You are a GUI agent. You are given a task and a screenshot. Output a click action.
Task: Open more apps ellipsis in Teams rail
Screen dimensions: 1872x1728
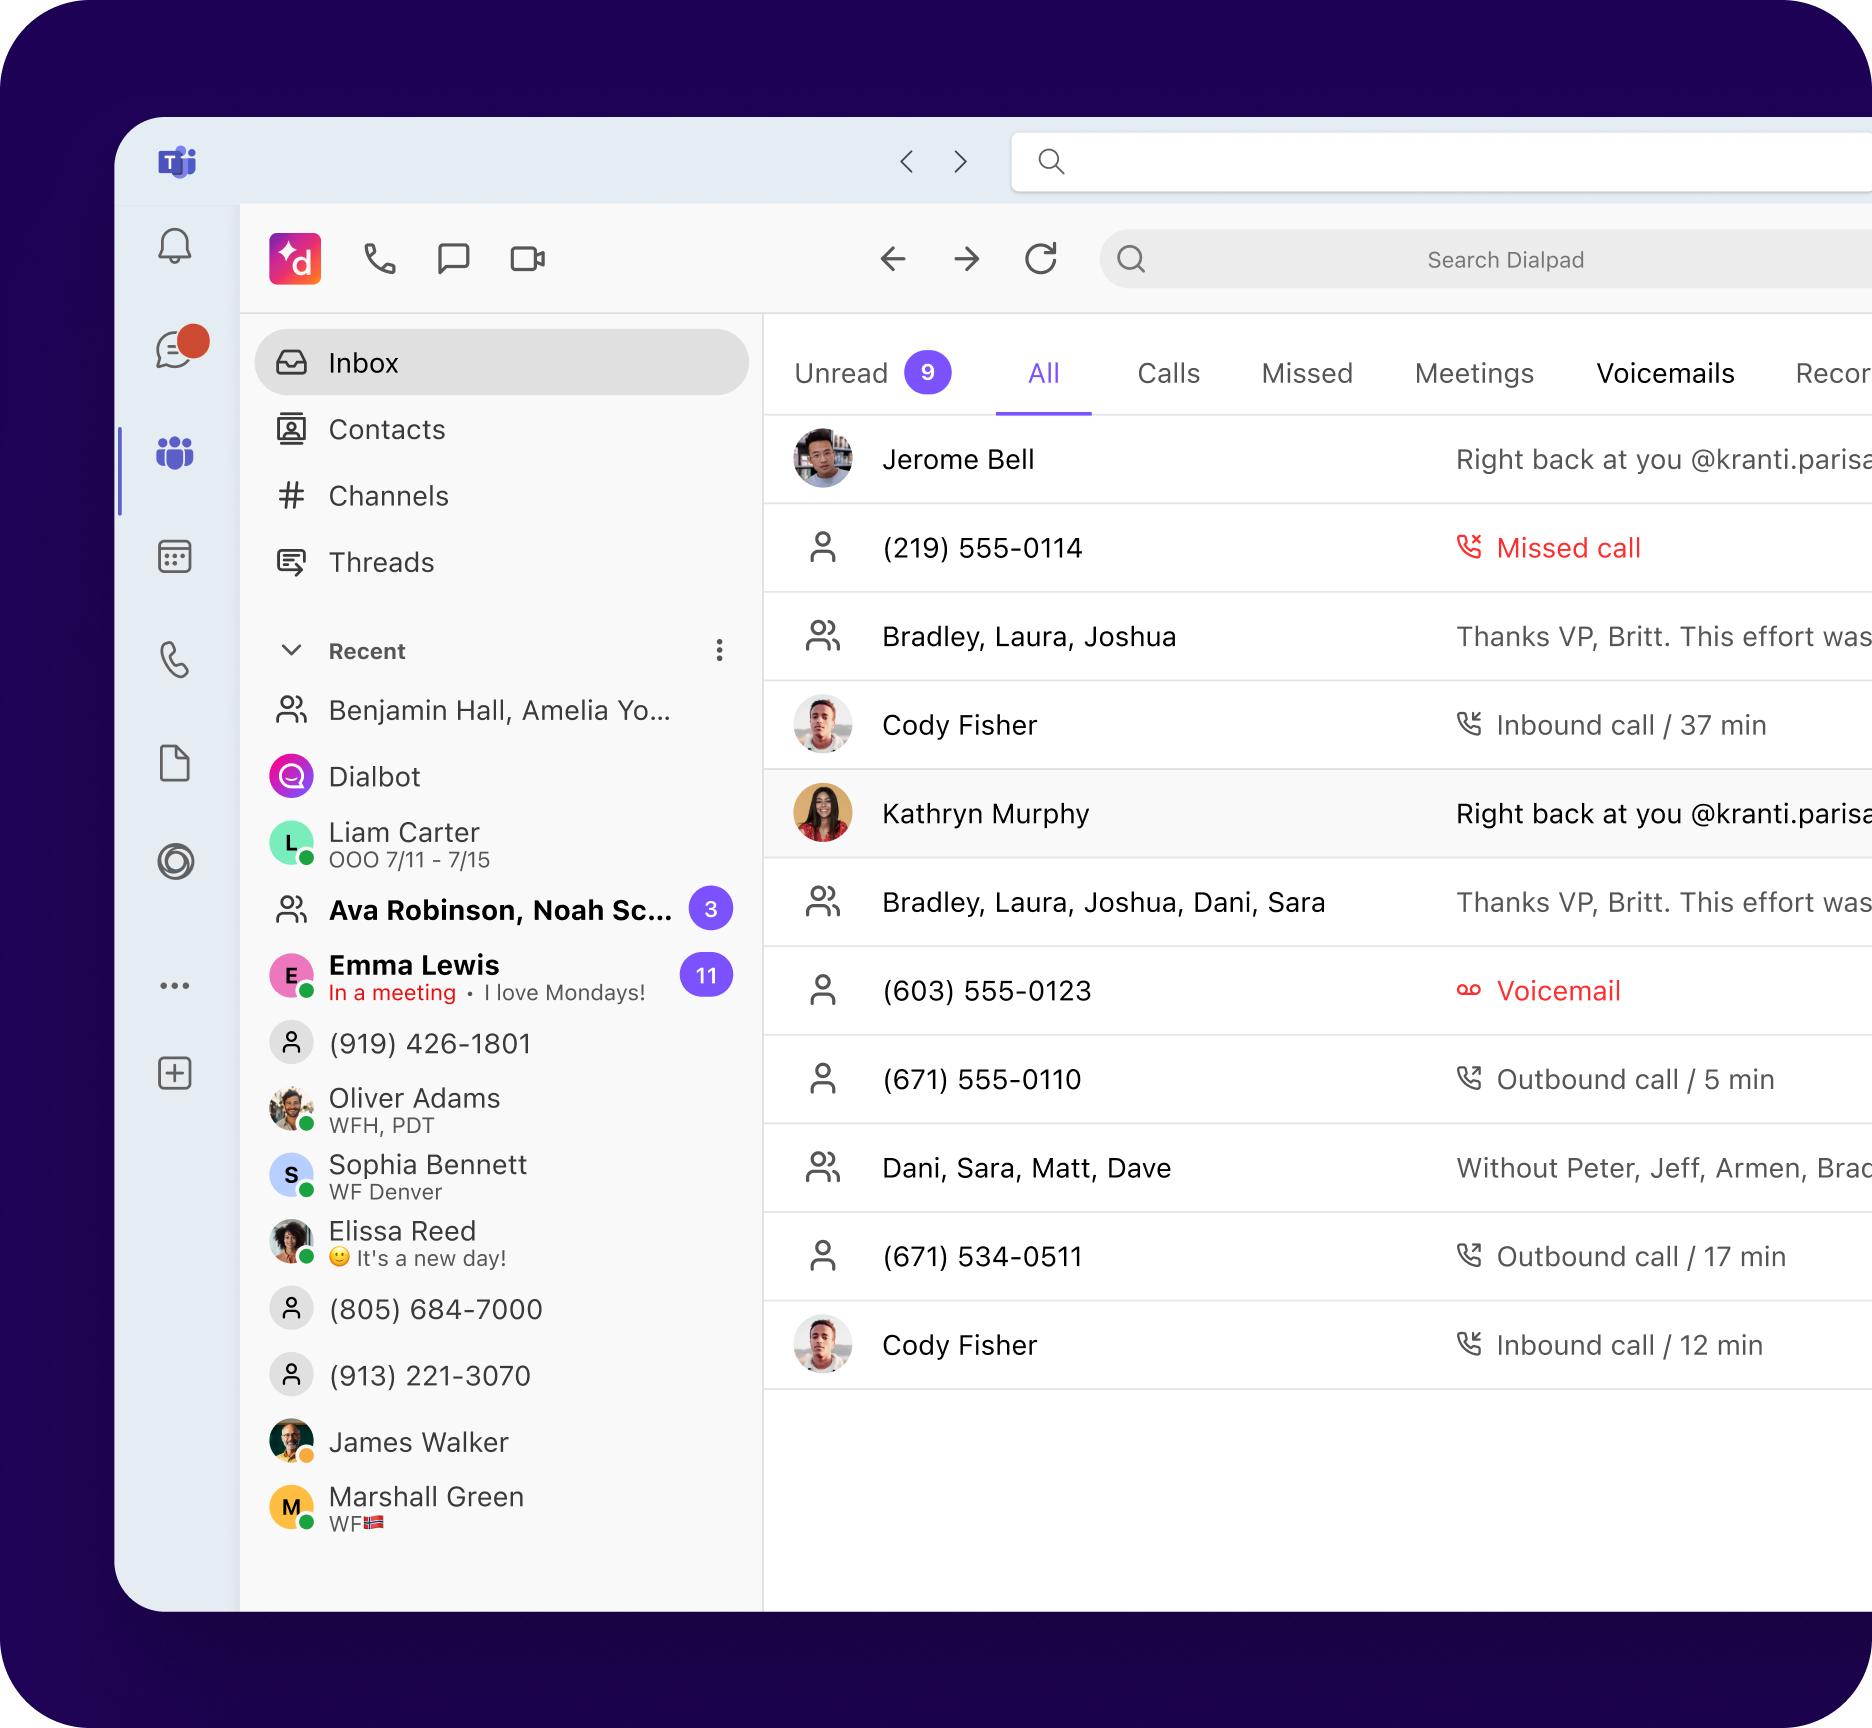point(175,986)
